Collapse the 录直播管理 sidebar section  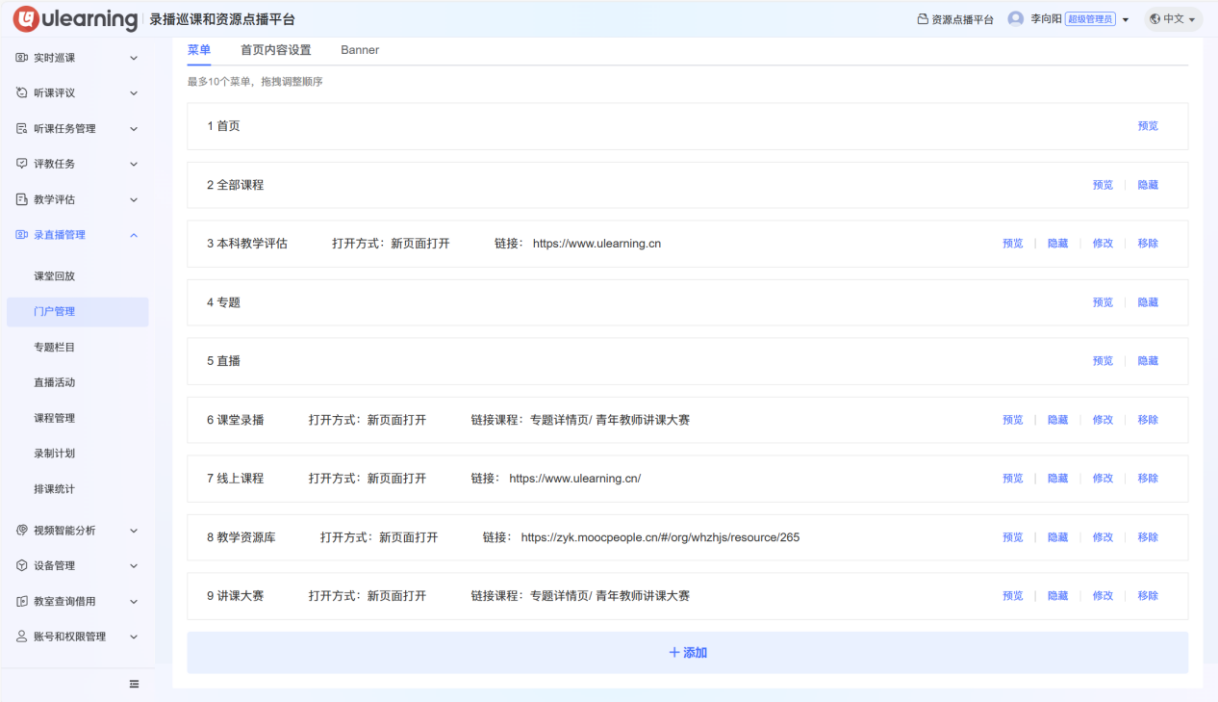coord(134,235)
